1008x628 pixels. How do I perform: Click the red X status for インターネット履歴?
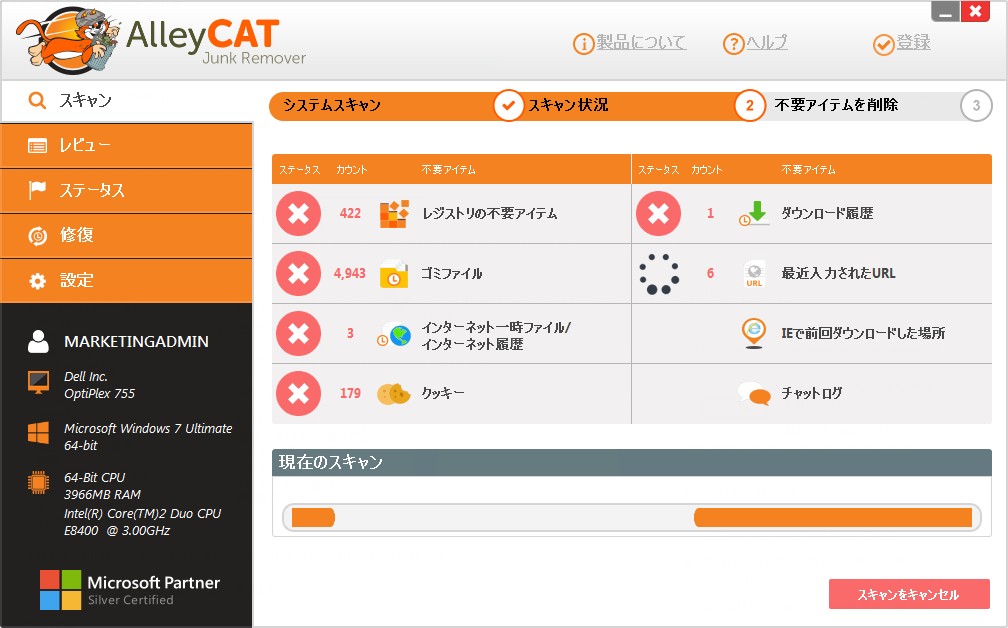tap(298, 334)
